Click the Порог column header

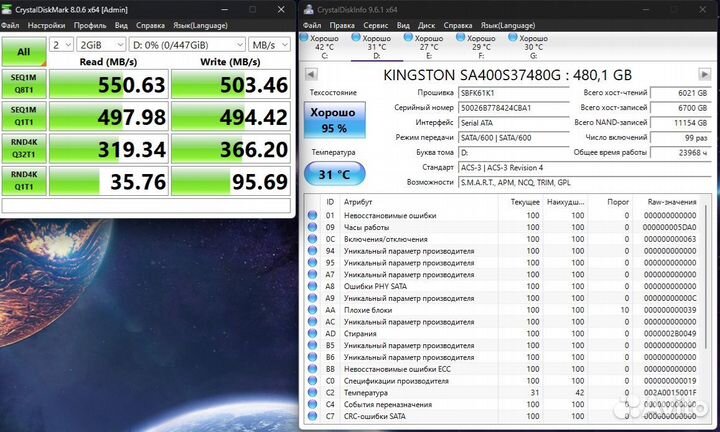click(618, 202)
